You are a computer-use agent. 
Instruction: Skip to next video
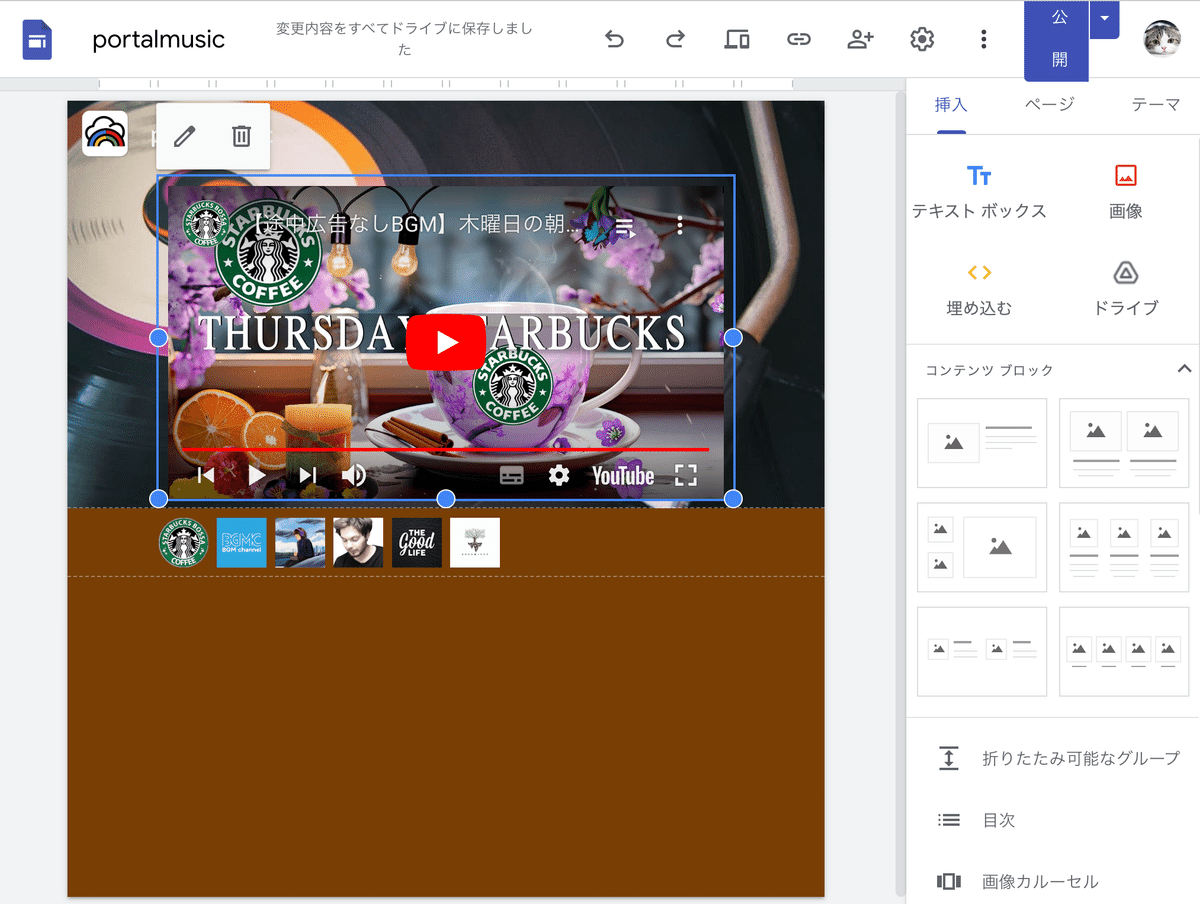[308, 475]
